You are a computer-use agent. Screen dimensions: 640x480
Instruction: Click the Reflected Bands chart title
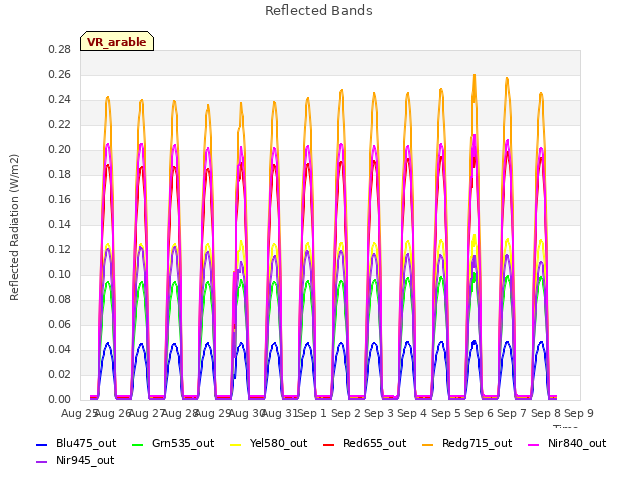click(x=319, y=11)
